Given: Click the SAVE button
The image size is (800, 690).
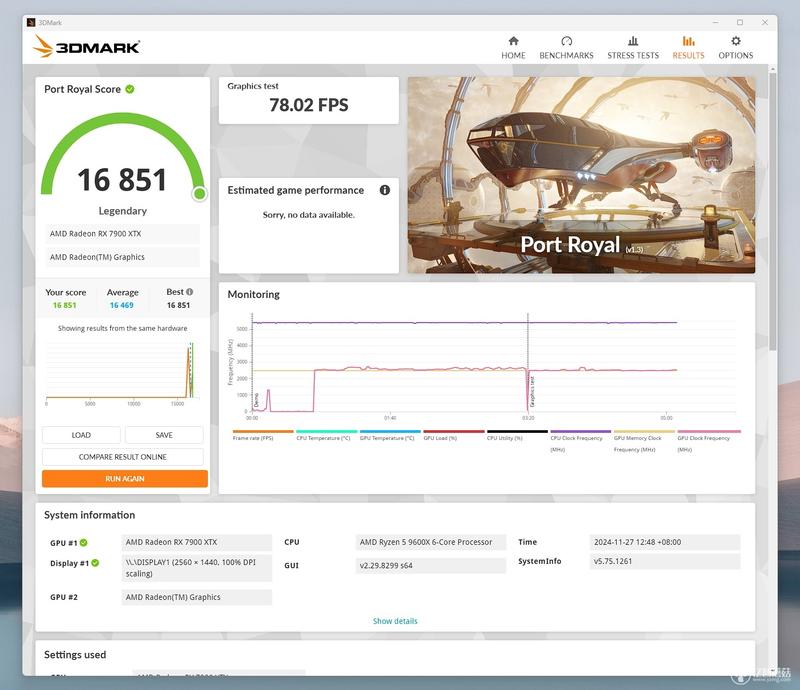Looking at the screenshot, I should coord(164,435).
